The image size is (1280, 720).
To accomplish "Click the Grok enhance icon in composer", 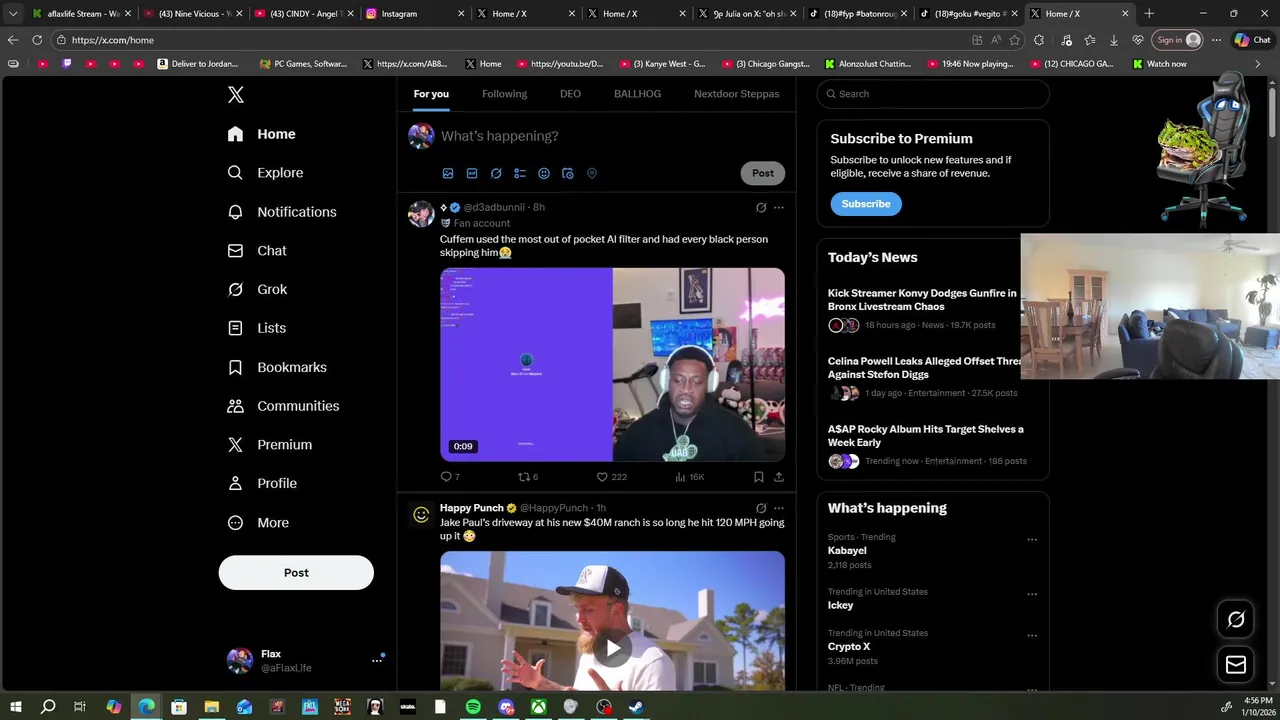I will click(496, 173).
